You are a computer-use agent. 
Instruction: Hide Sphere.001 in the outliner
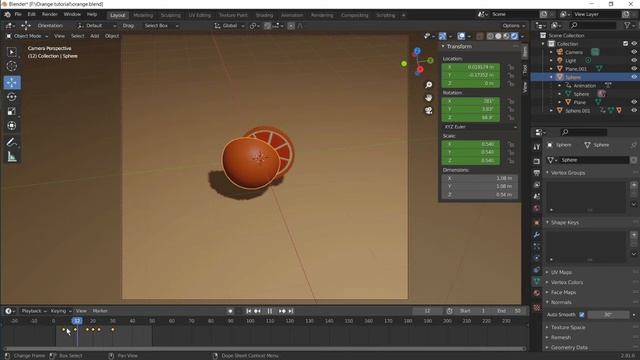[634, 111]
